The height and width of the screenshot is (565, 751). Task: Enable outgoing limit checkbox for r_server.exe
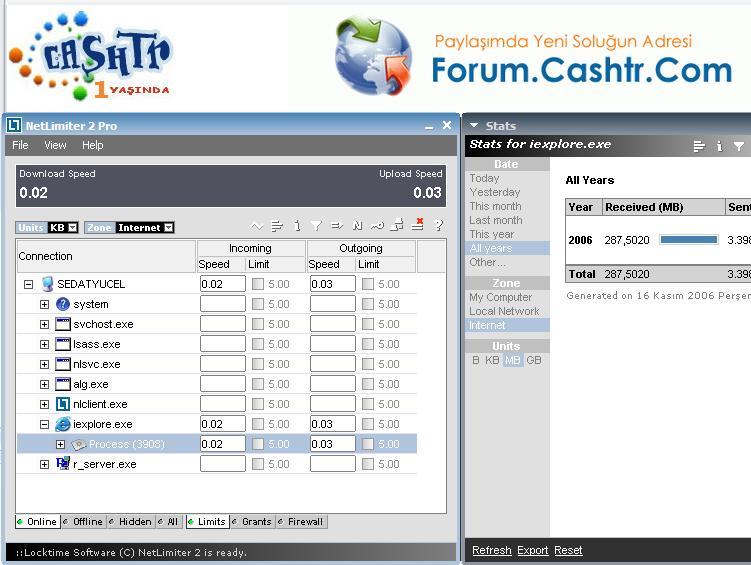[368, 464]
